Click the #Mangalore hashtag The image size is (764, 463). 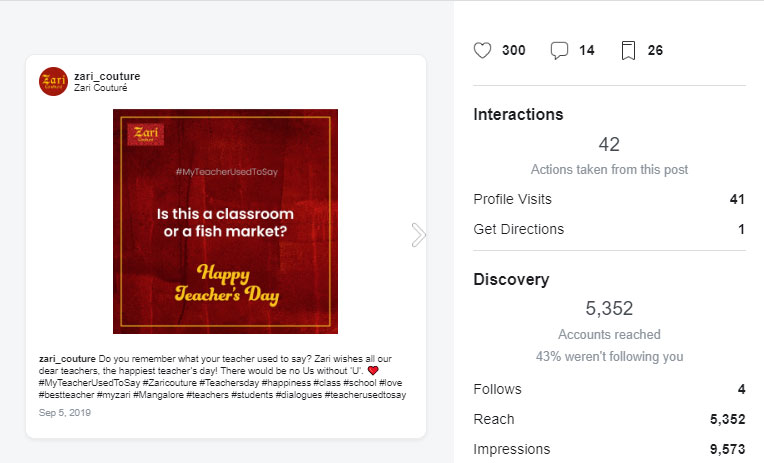pos(158,395)
